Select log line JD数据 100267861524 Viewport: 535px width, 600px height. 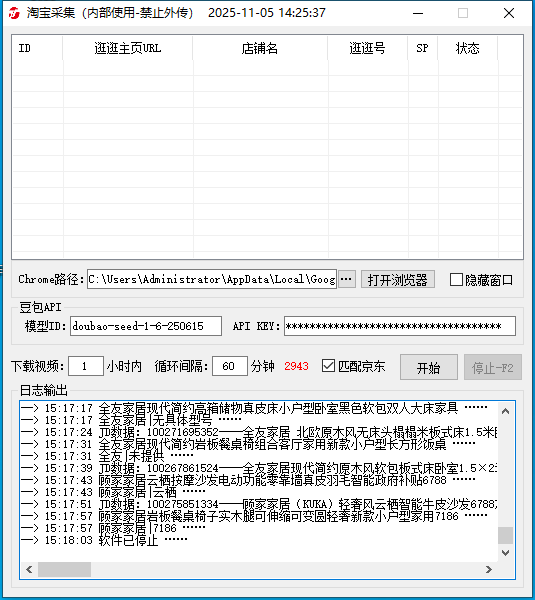(x=259, y=468)
